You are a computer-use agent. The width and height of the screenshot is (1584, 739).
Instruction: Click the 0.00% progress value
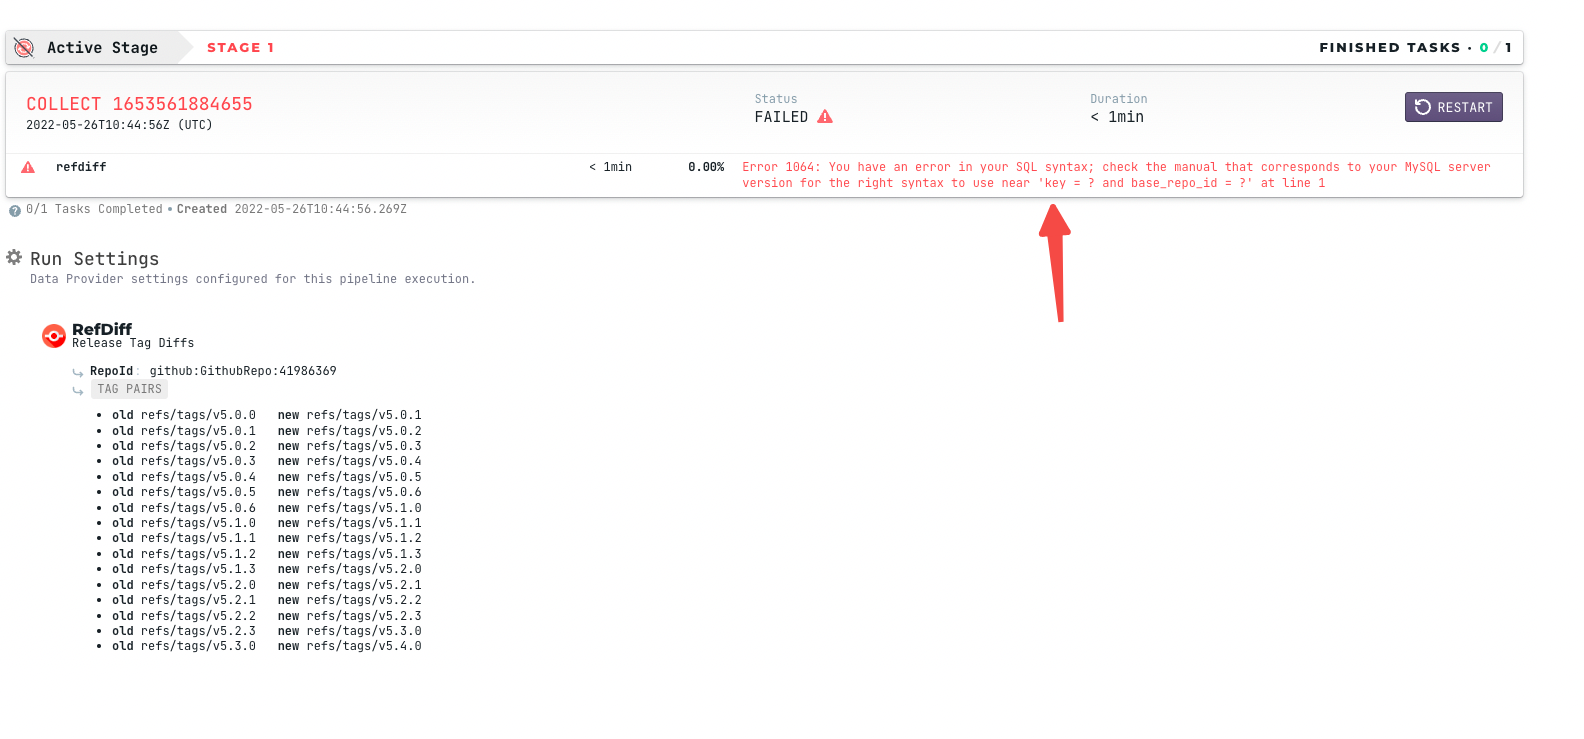click(x=706, y=167)
